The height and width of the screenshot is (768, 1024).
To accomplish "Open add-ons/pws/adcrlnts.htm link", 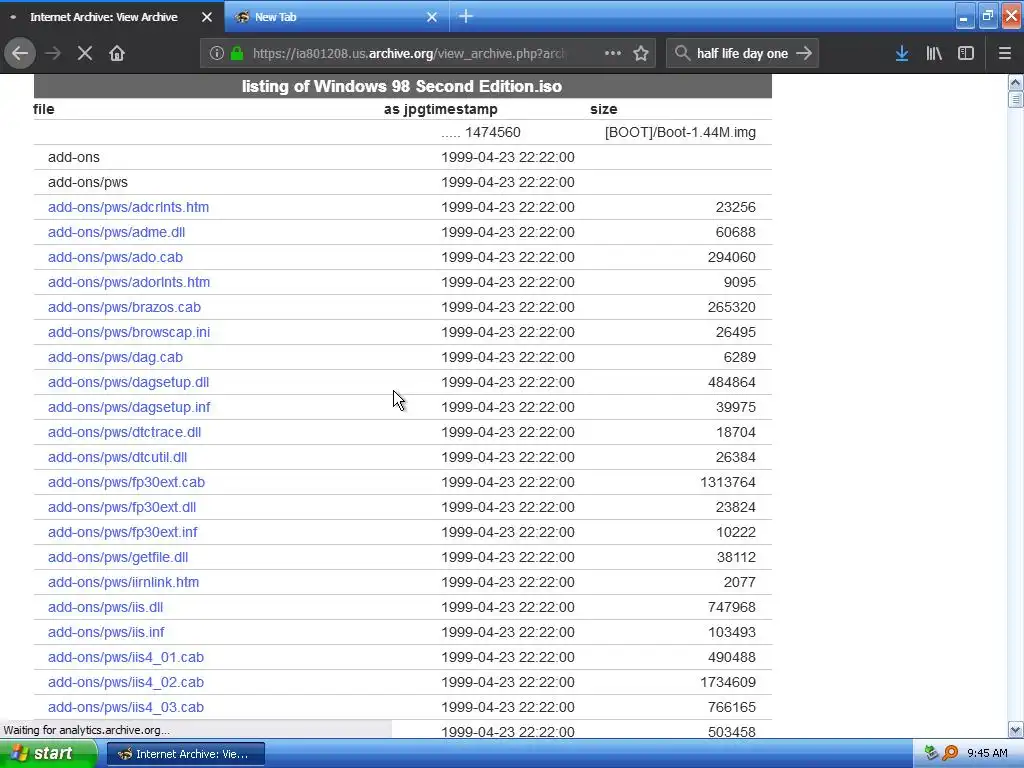I will (x=128, y=207).
